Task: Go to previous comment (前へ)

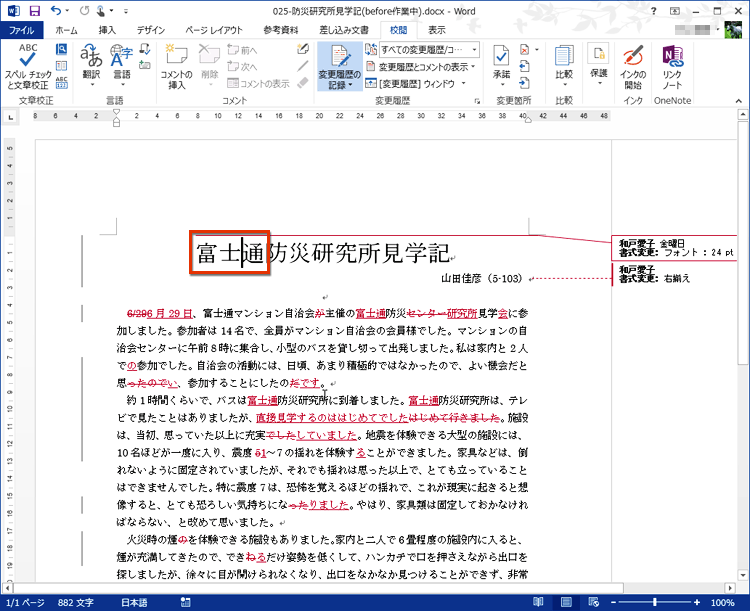Action: [243, 50]
